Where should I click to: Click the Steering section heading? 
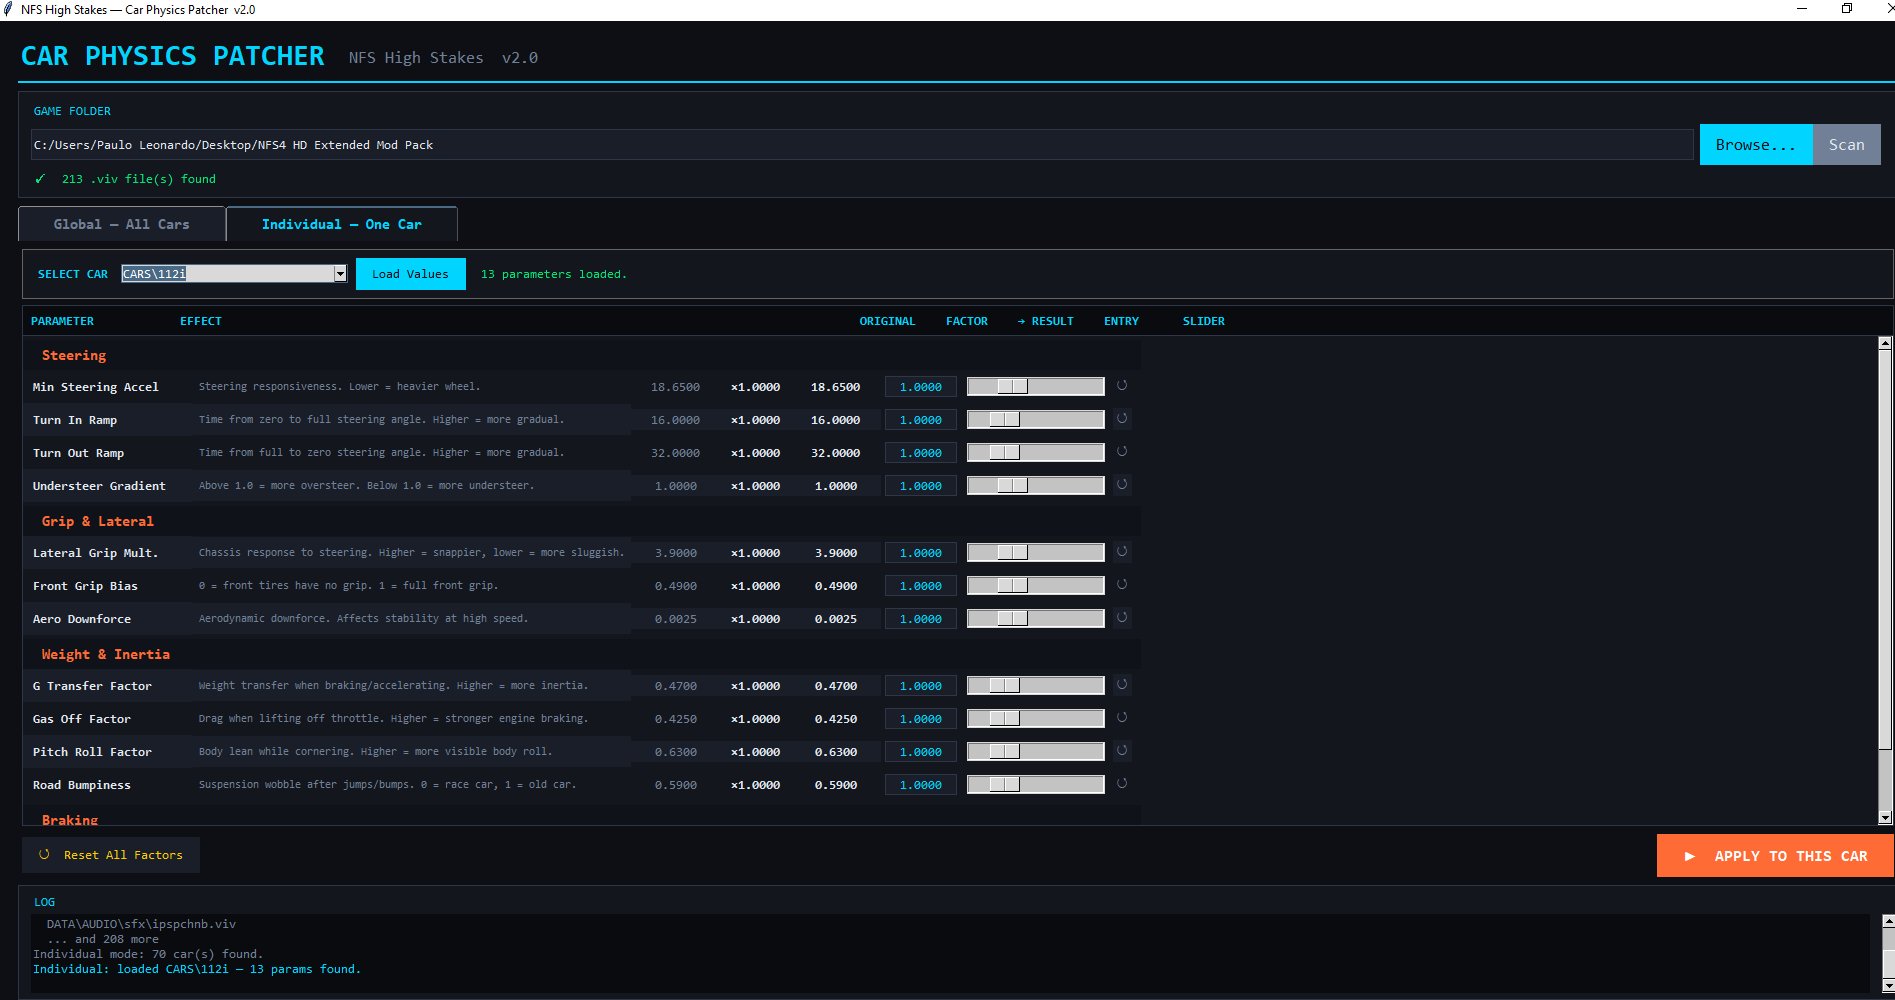(x=74, y=355)
